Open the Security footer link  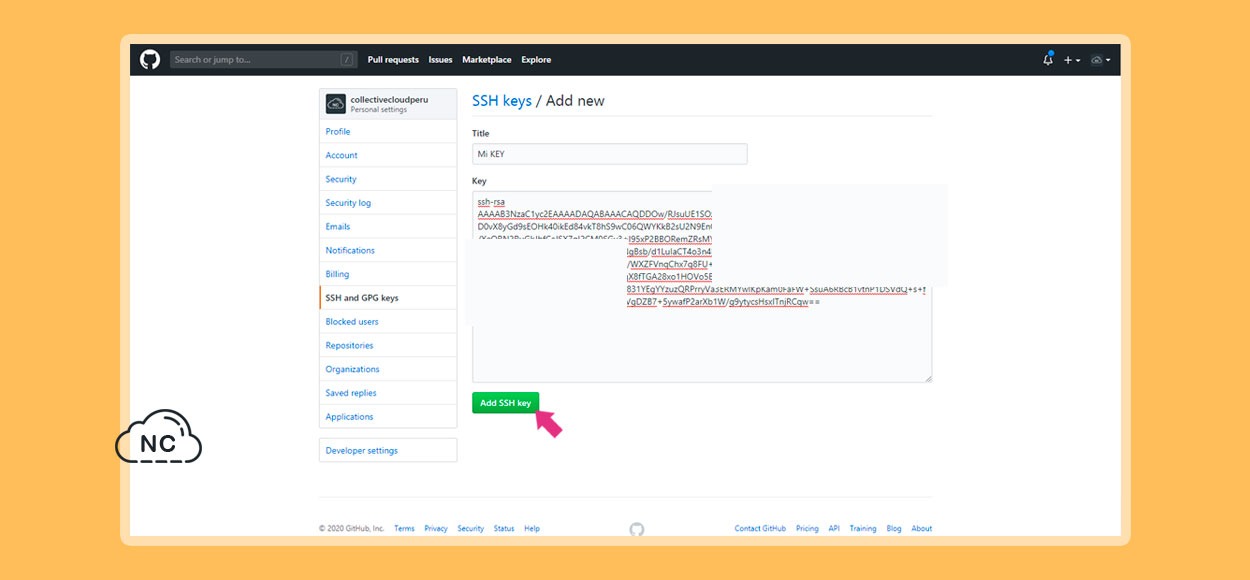point(471,529)
